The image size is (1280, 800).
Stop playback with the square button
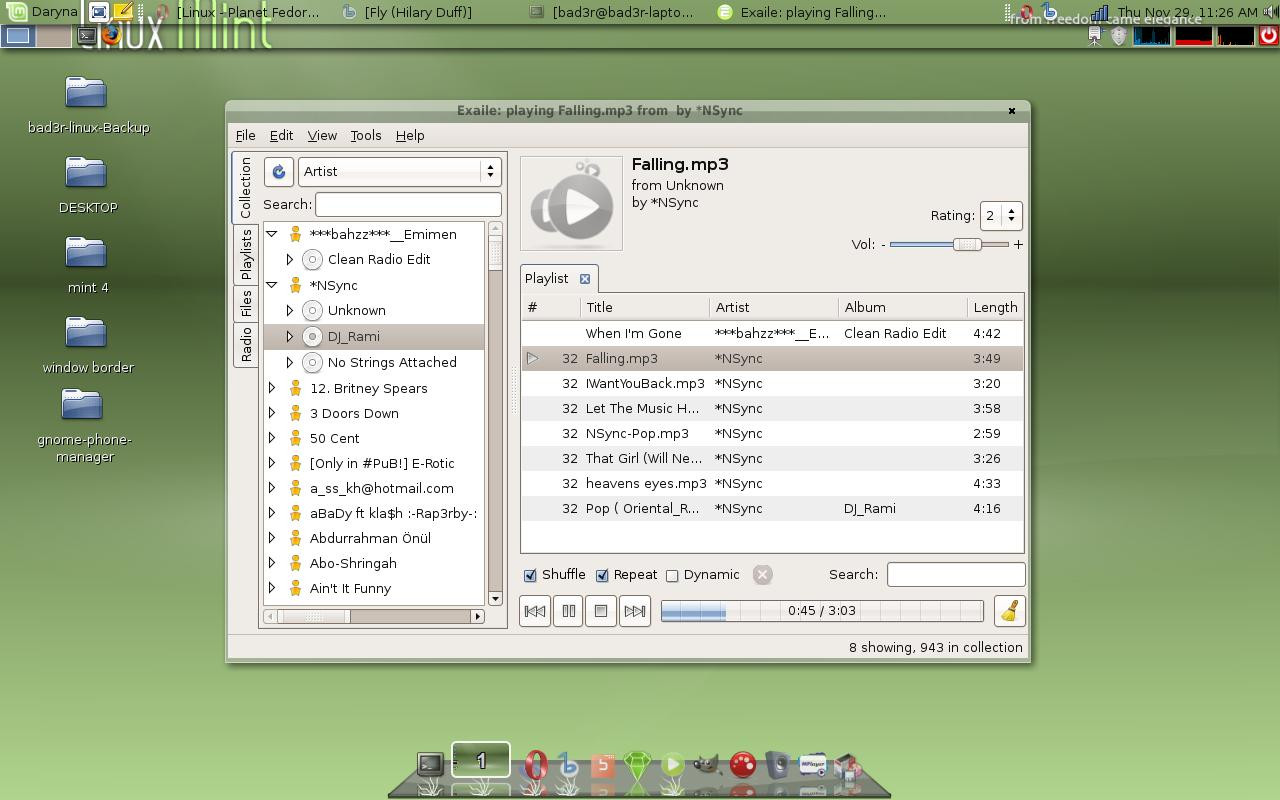coord(601,611)
